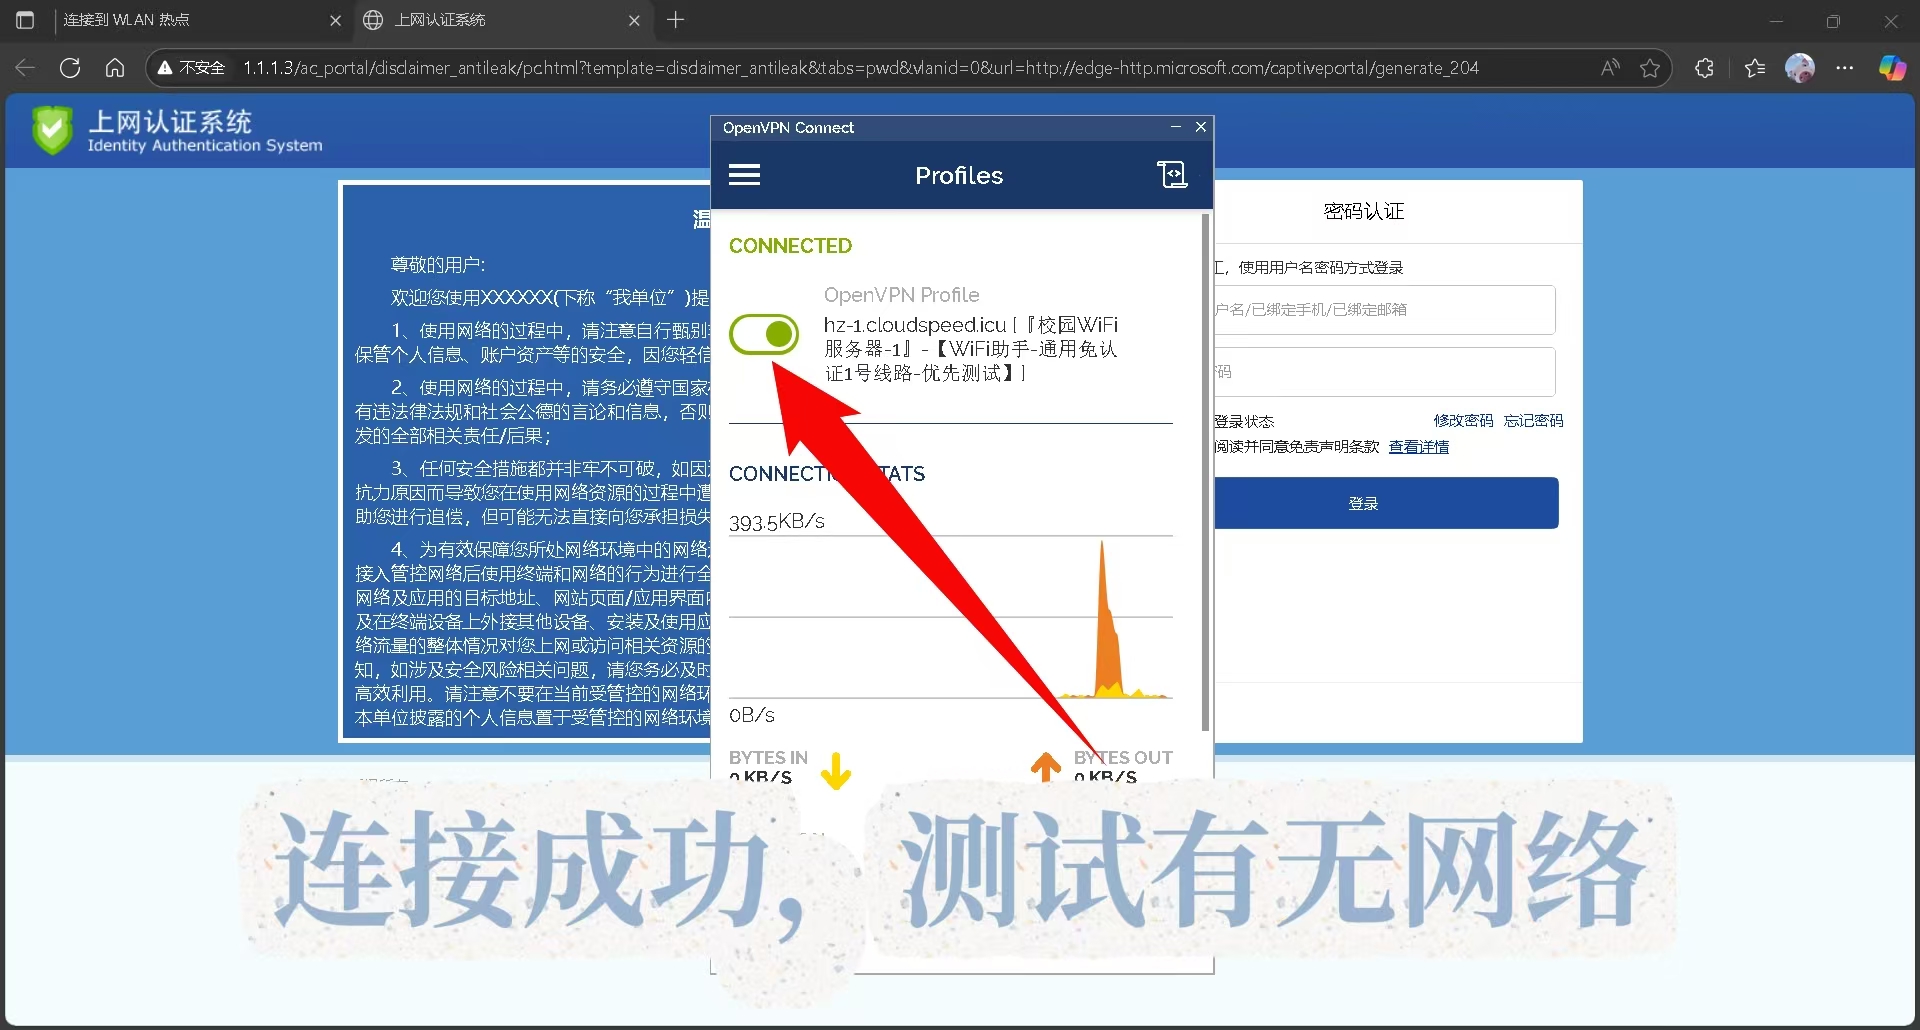Open the 查看详情 disclaimer link
The image size is (1920, 1030).
(x=1419, y=447)
